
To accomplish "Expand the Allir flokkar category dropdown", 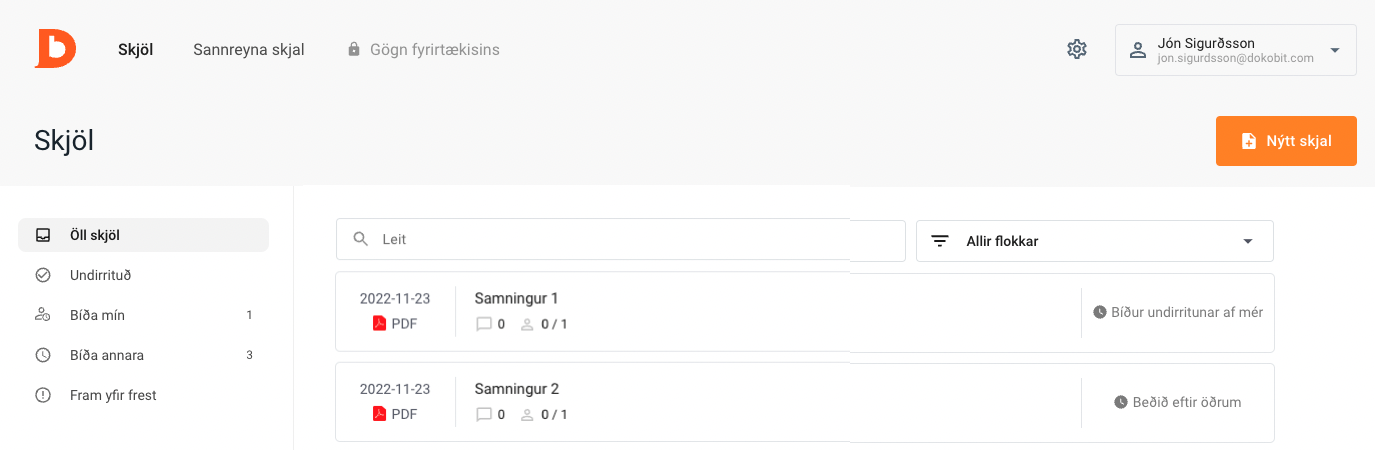I will (x=1095, y=241).
